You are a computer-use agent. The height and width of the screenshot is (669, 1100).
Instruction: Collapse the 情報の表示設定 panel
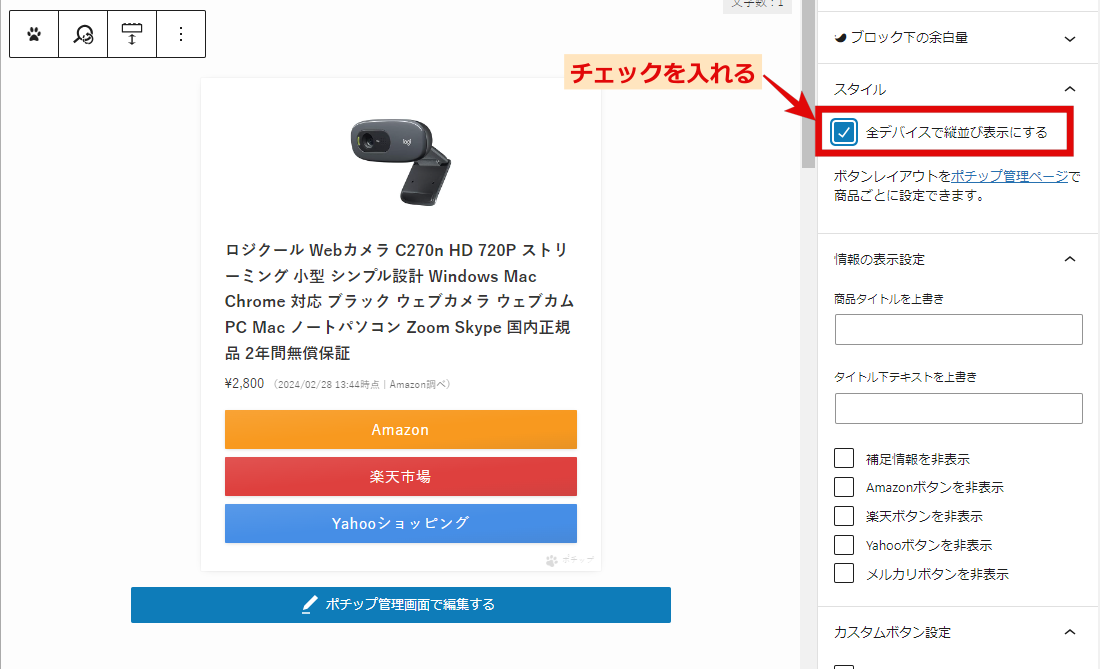point(958,259)
